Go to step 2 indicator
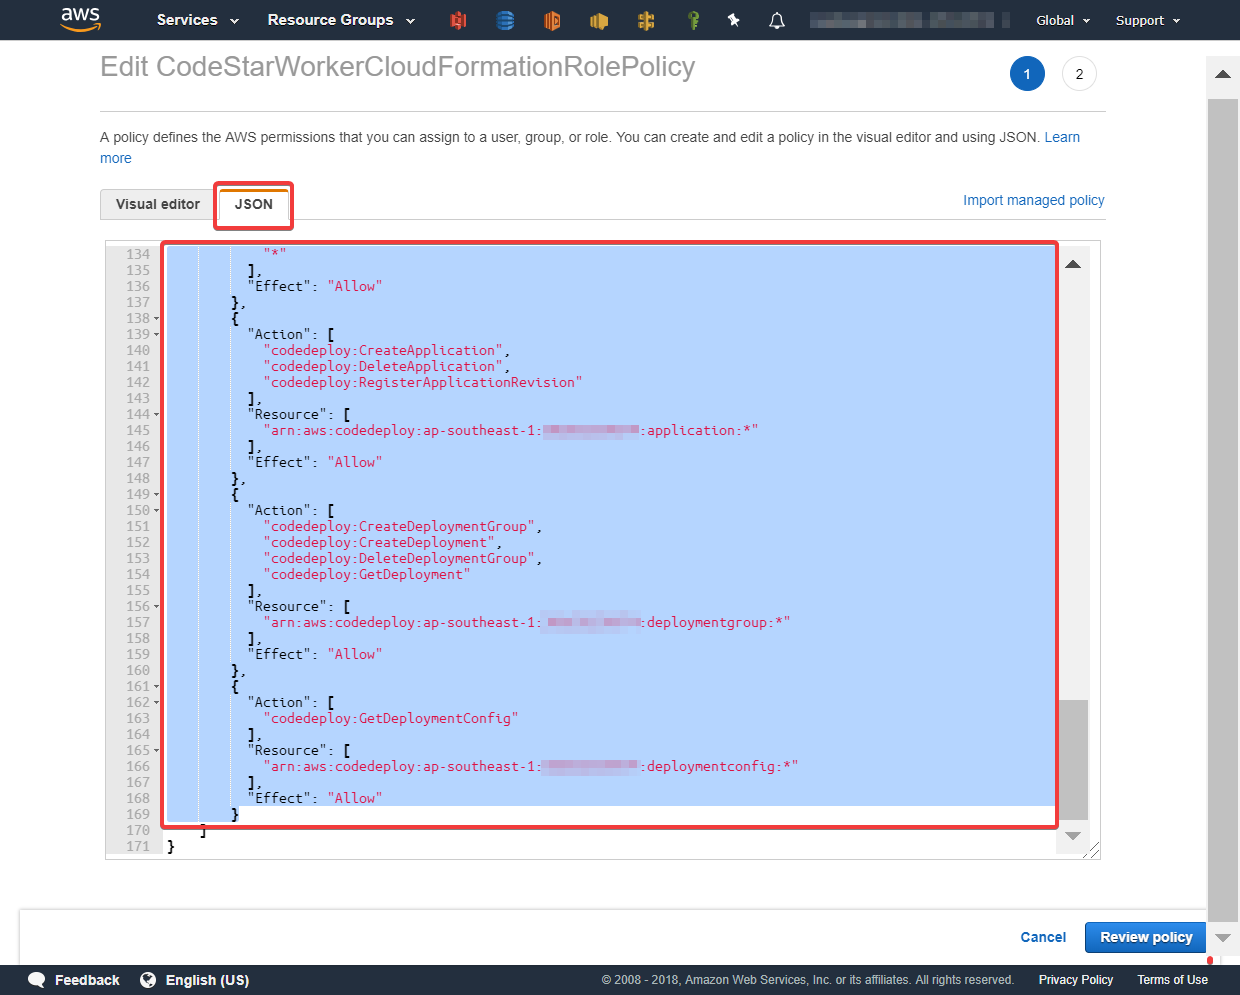Image resolution: width=1240 pixels, height=995 pixels. click(1079, 74)
